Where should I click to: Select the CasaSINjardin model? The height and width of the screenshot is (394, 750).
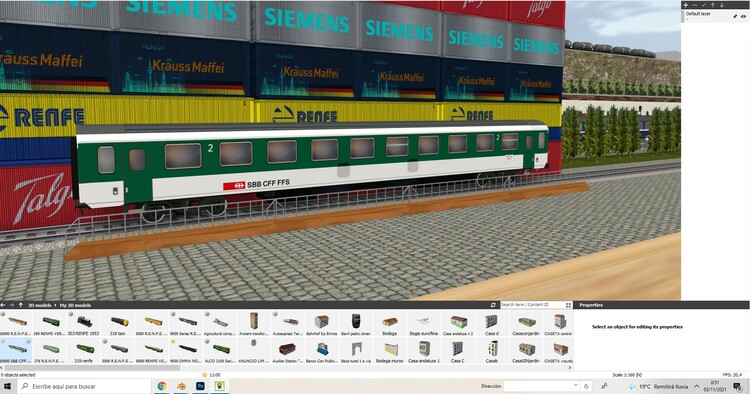tap(526, 351)
